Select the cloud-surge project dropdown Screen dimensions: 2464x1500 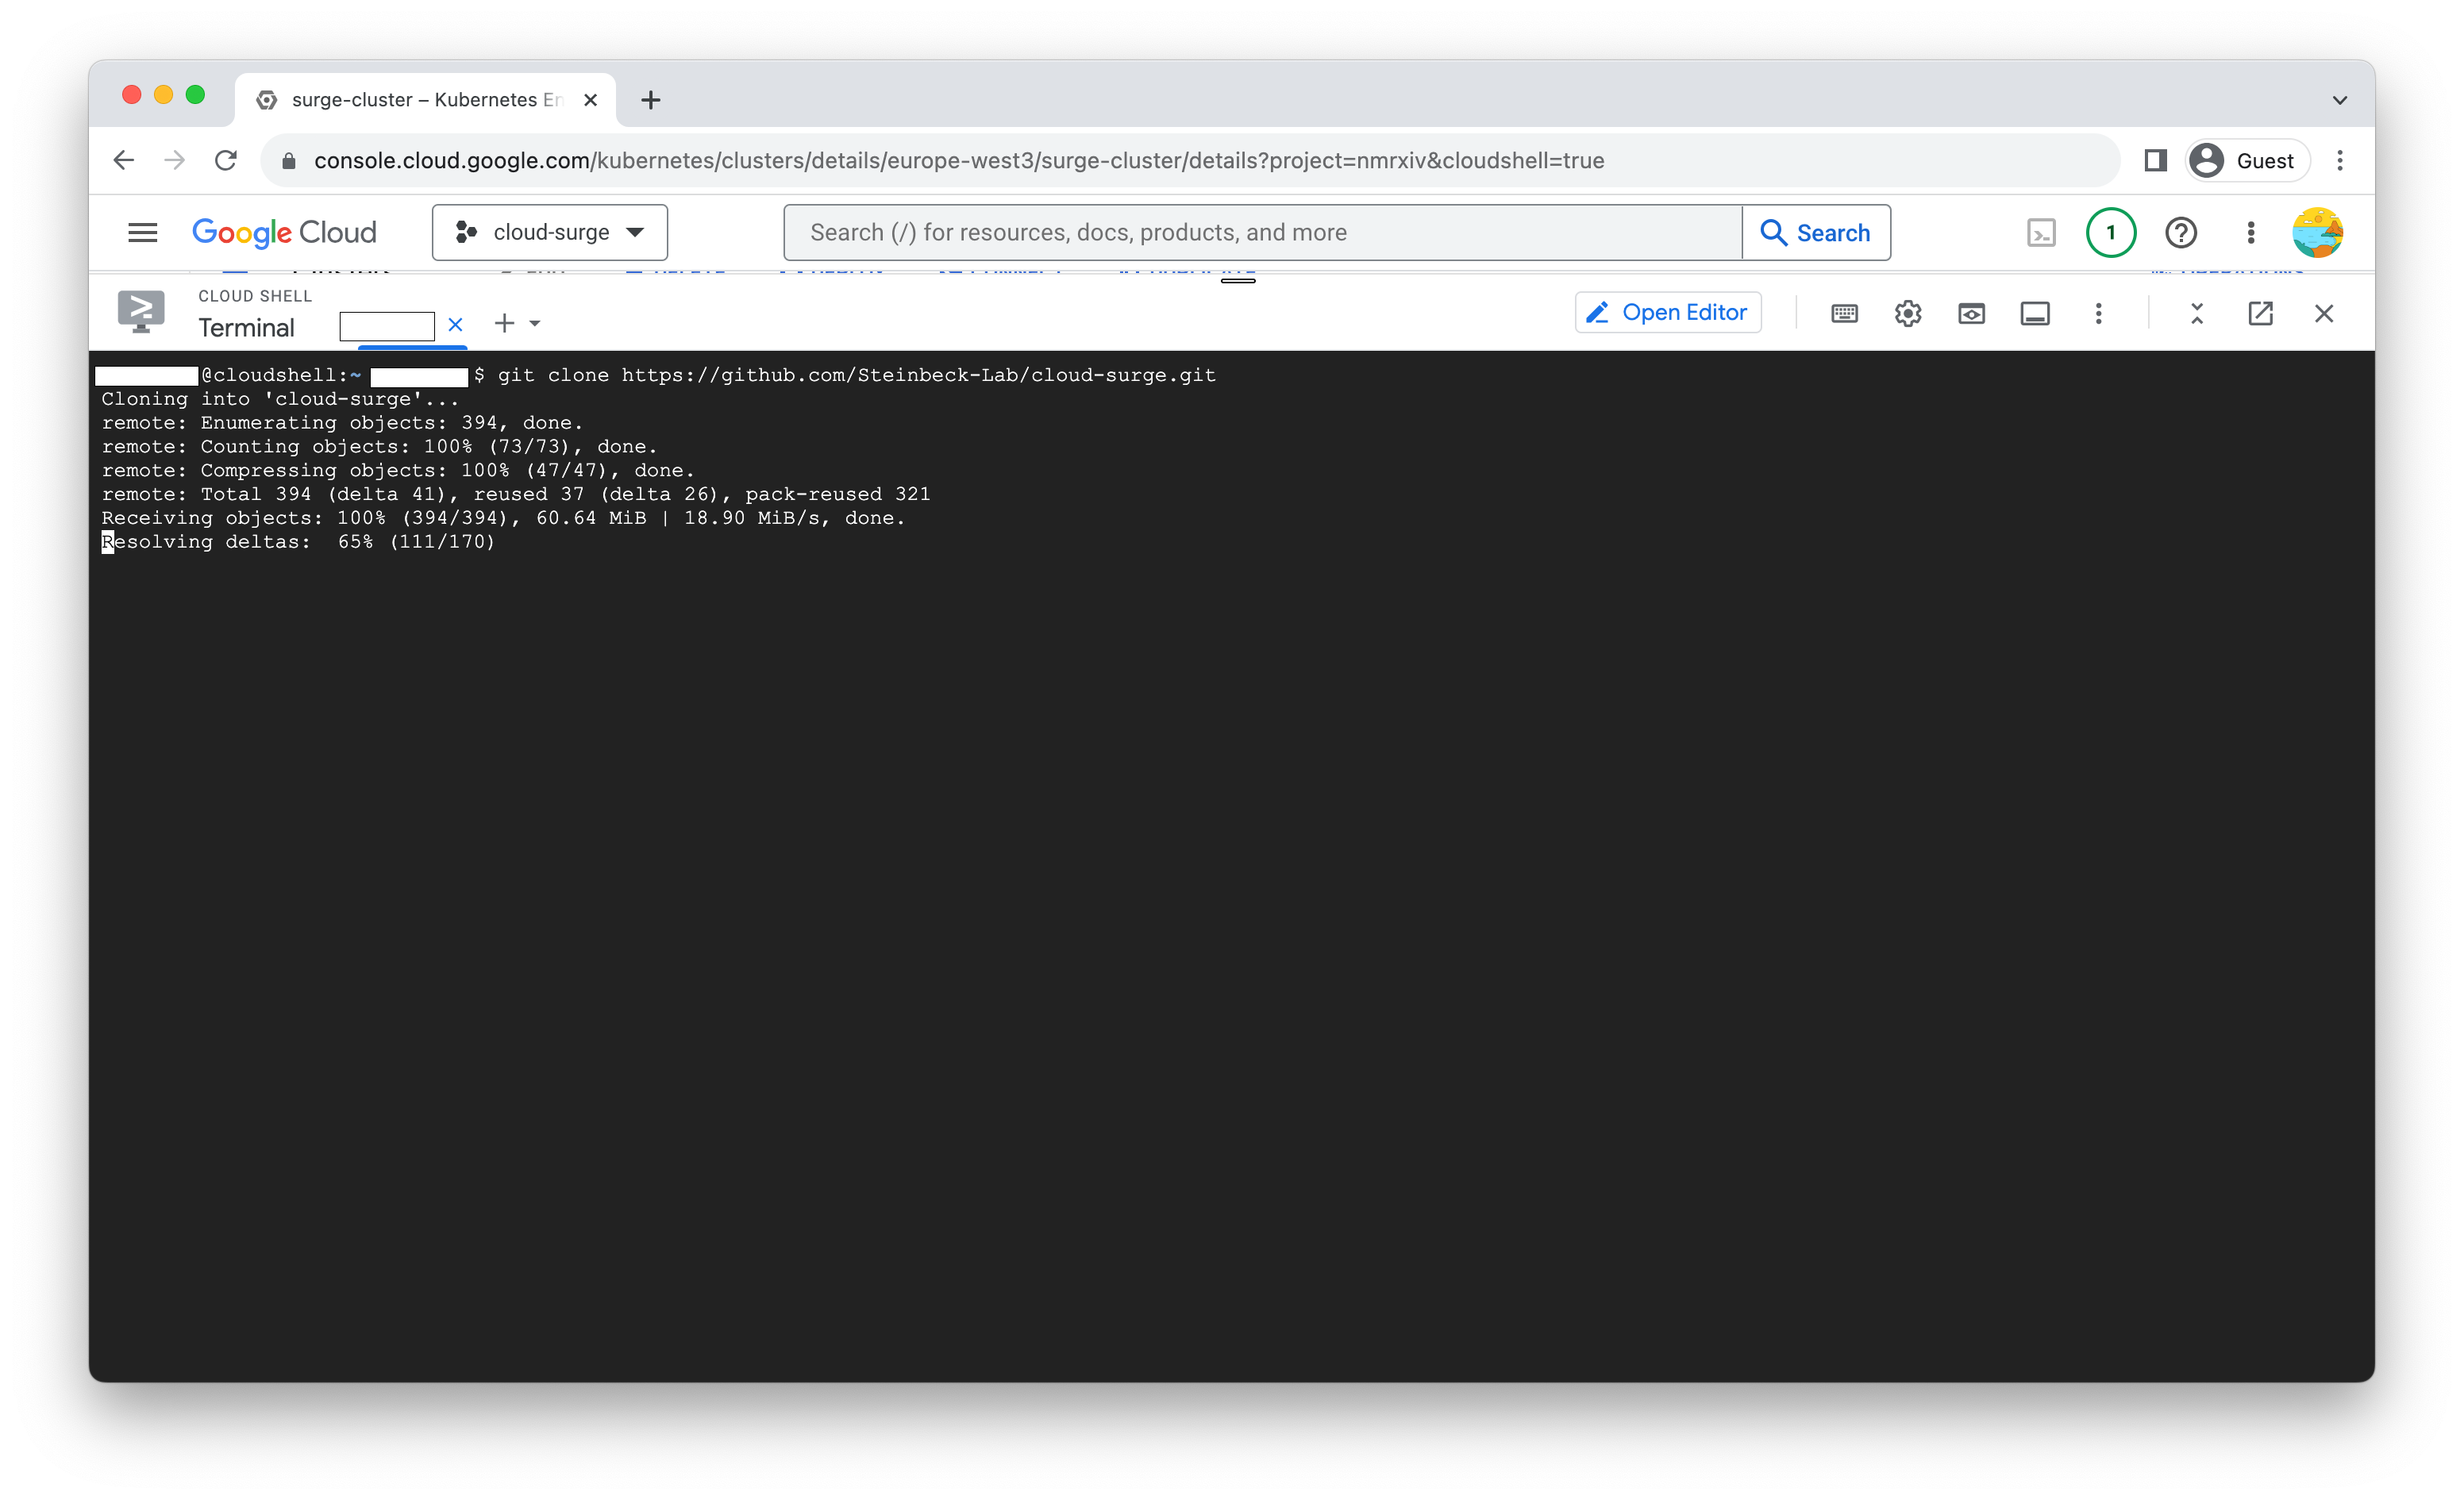551,231
